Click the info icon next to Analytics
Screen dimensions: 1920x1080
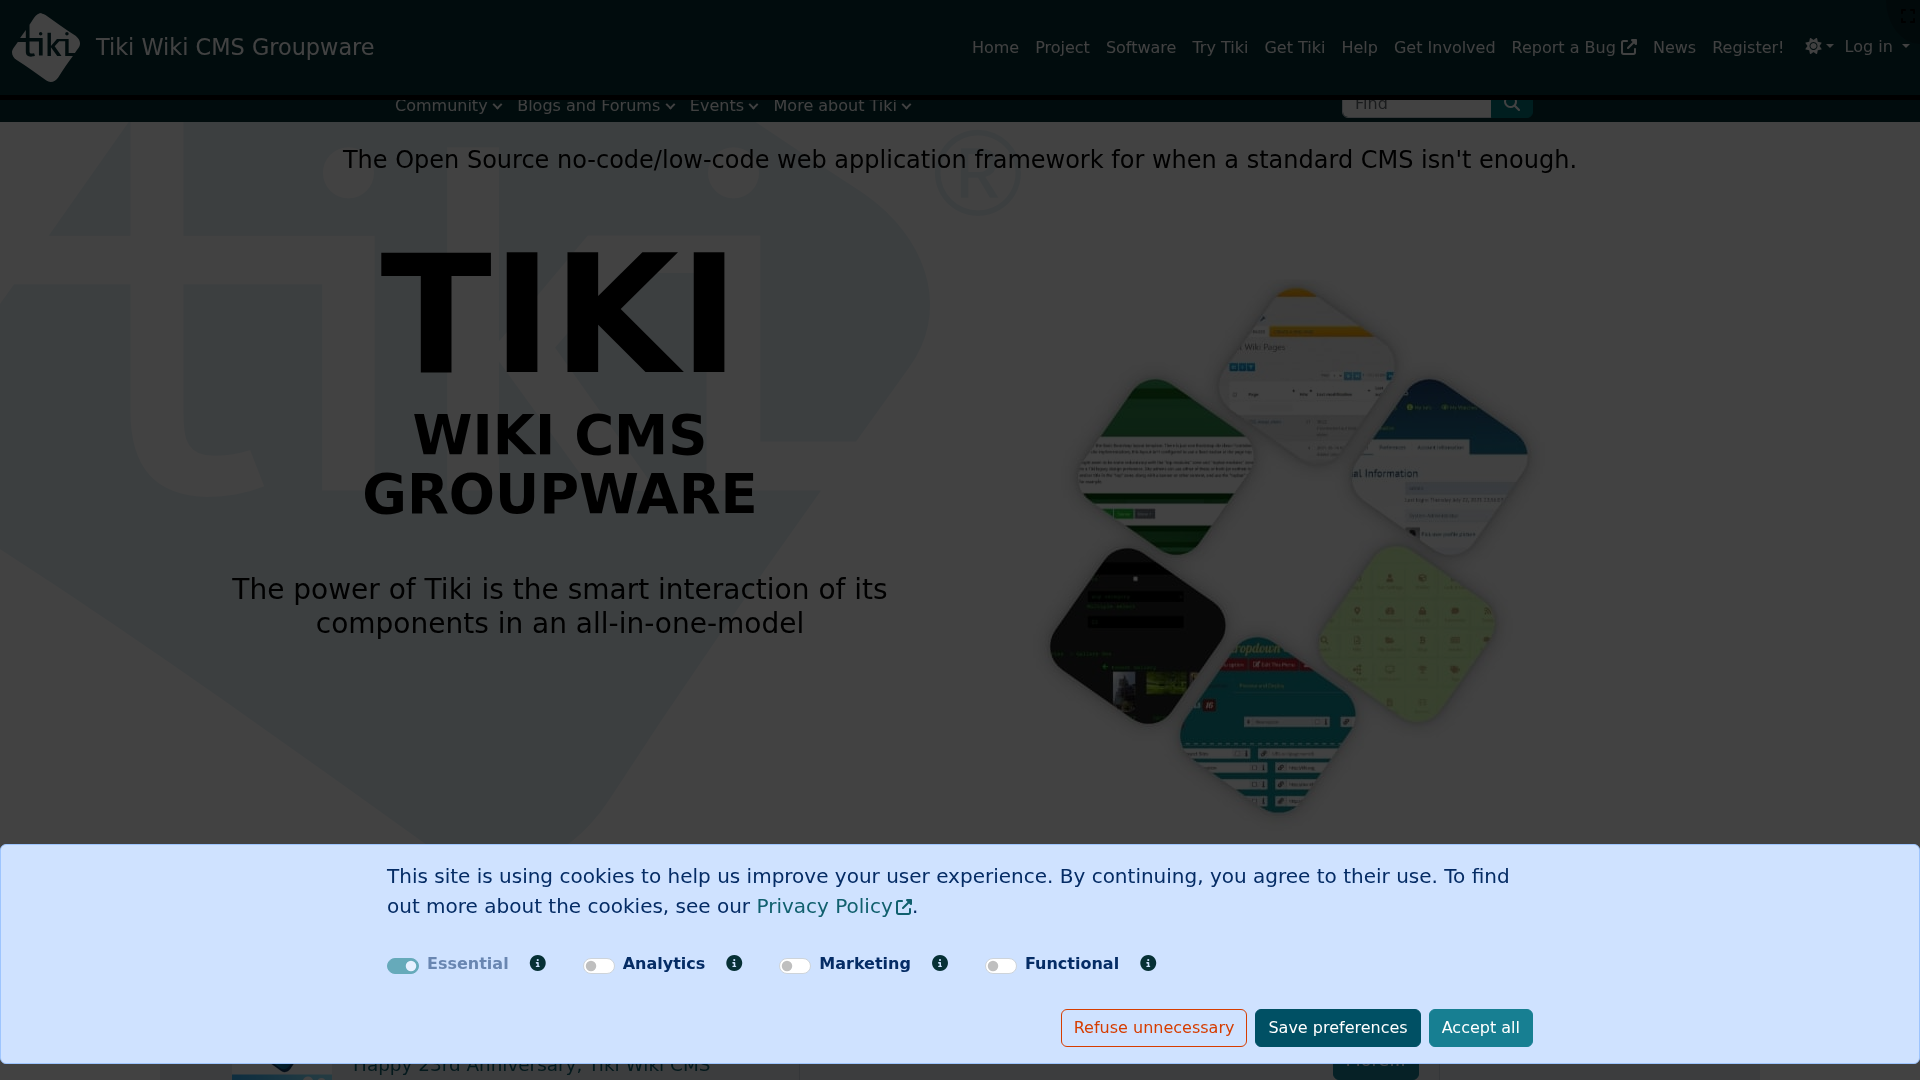[x=734, y=963]
